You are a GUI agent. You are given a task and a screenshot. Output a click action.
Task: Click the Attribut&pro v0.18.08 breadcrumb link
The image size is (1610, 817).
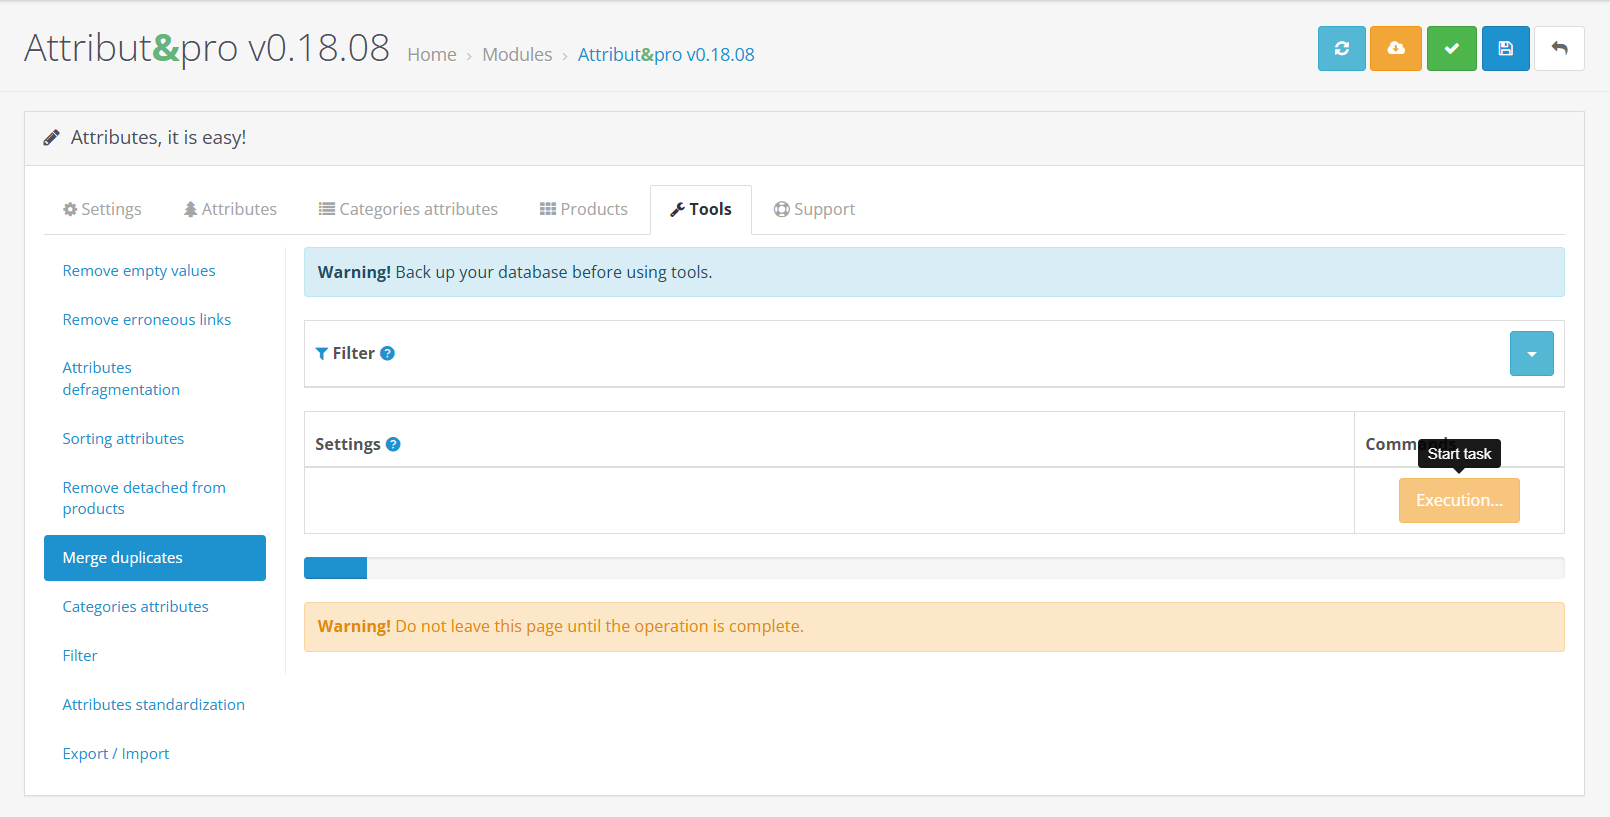(666, 55)
